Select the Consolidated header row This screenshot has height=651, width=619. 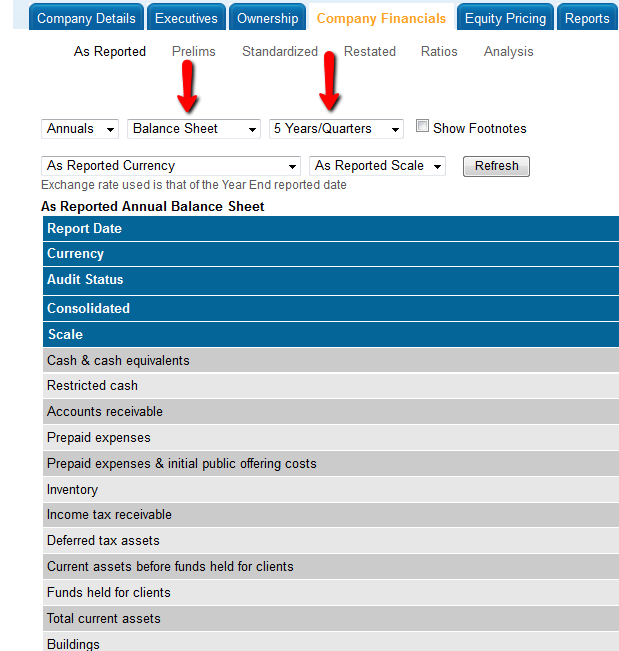pyautogui.click(x=331, y=308)
